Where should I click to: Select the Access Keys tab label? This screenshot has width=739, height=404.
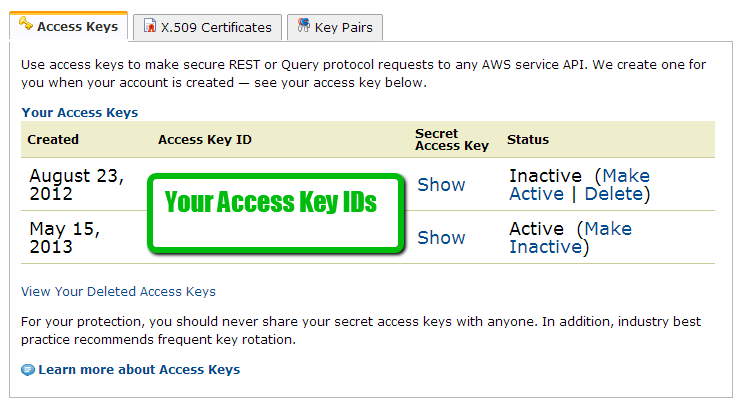[77, 27]
